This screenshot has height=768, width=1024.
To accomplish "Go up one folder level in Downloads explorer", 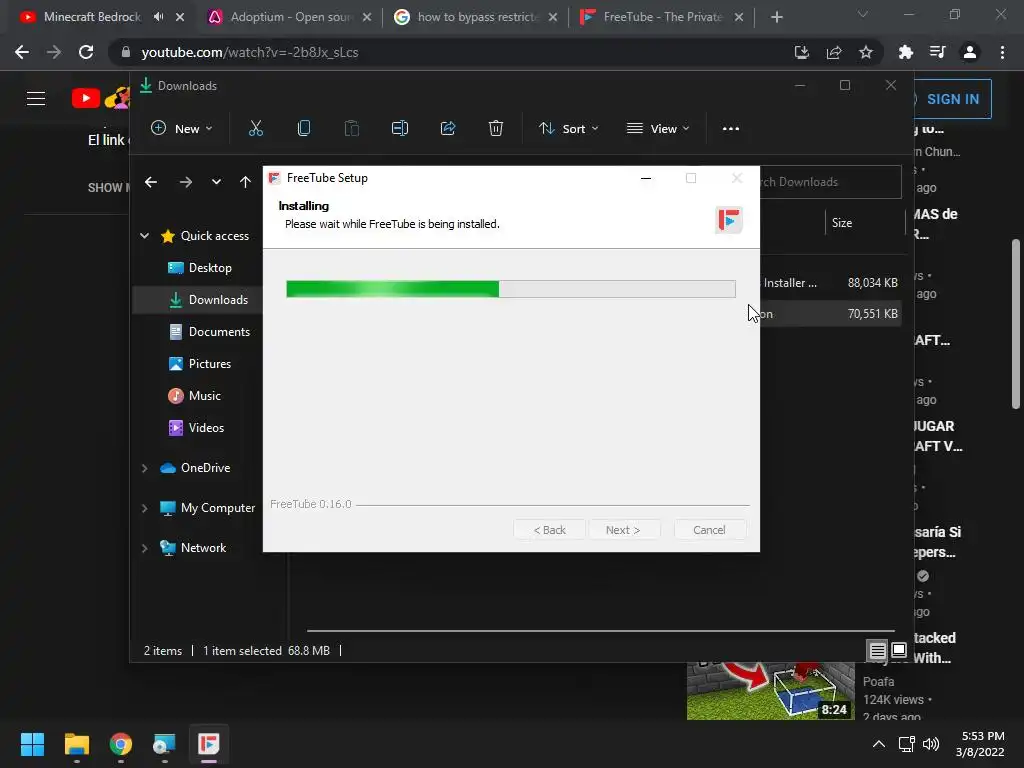I will [x=245, y=182].
